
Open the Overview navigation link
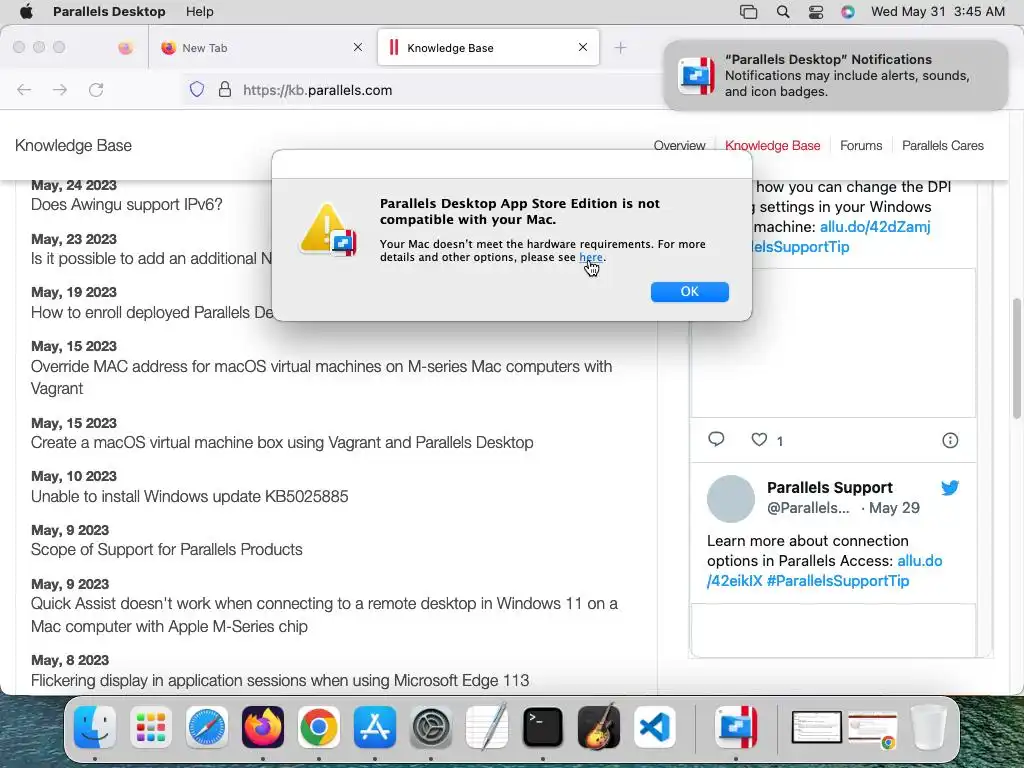pyautogui.click(x=679, y=146)
